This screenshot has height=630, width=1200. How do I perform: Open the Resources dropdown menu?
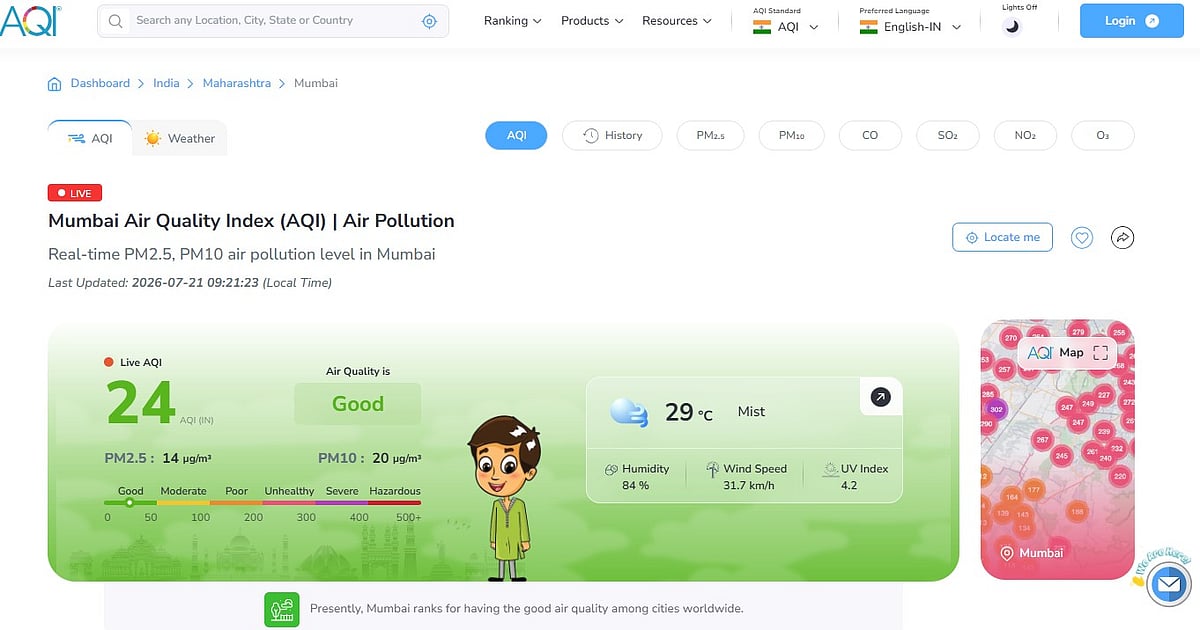tap(677, 21)
